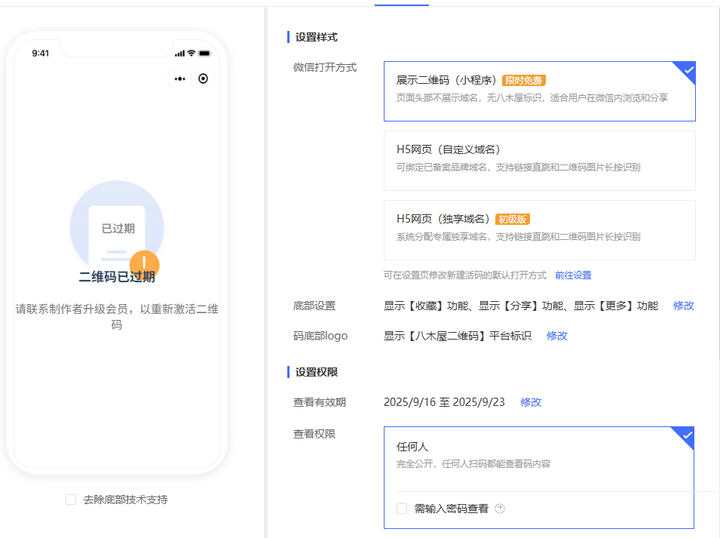Select the 任何人 viewing permission card
The height and width of the screenshot is (538, 720).
click(539, 477)
